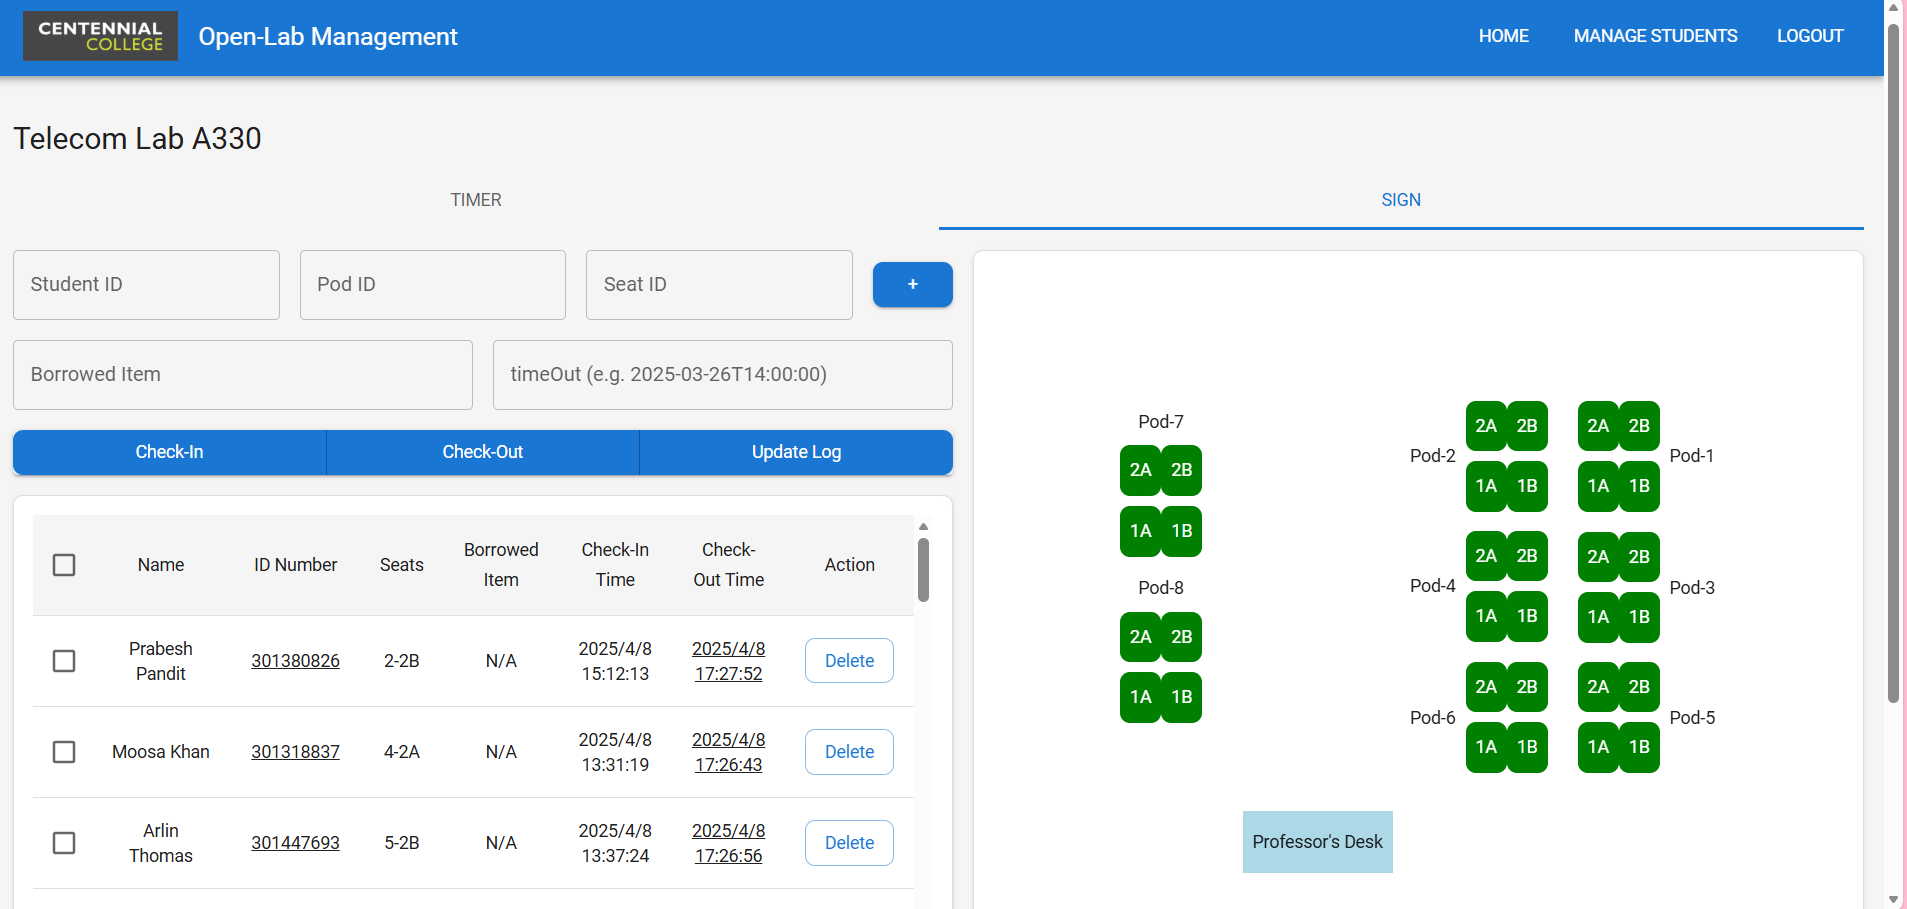Click the blue + add entry button
Viewport: 1907px width, 909px height.
(x=912, y=284)
